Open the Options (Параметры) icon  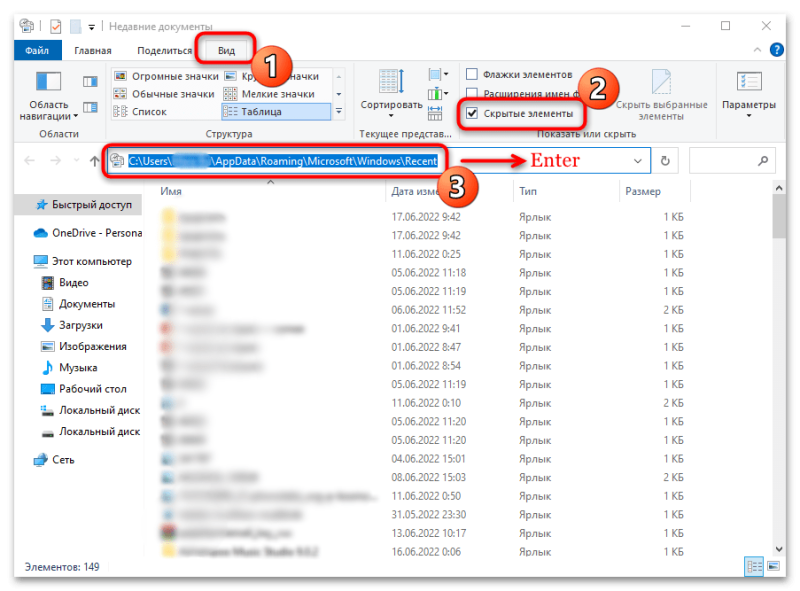pos(748,94)
